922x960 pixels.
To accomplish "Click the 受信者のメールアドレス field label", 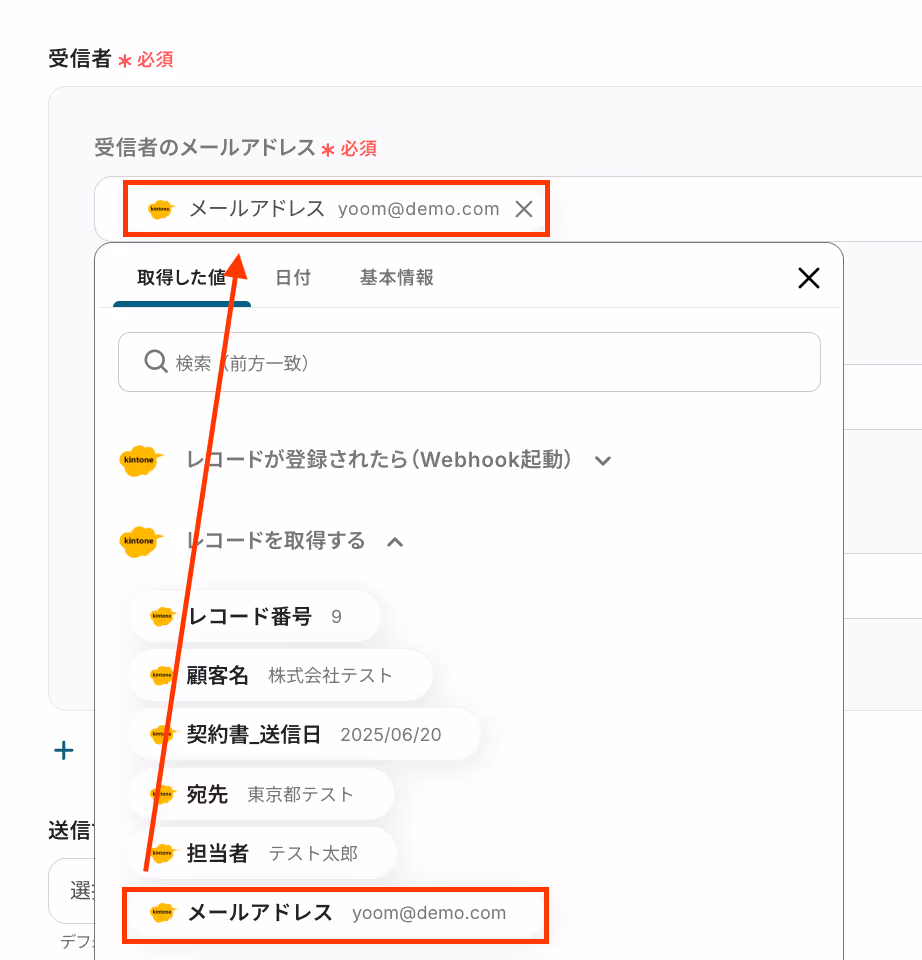I will coord(204,148).
